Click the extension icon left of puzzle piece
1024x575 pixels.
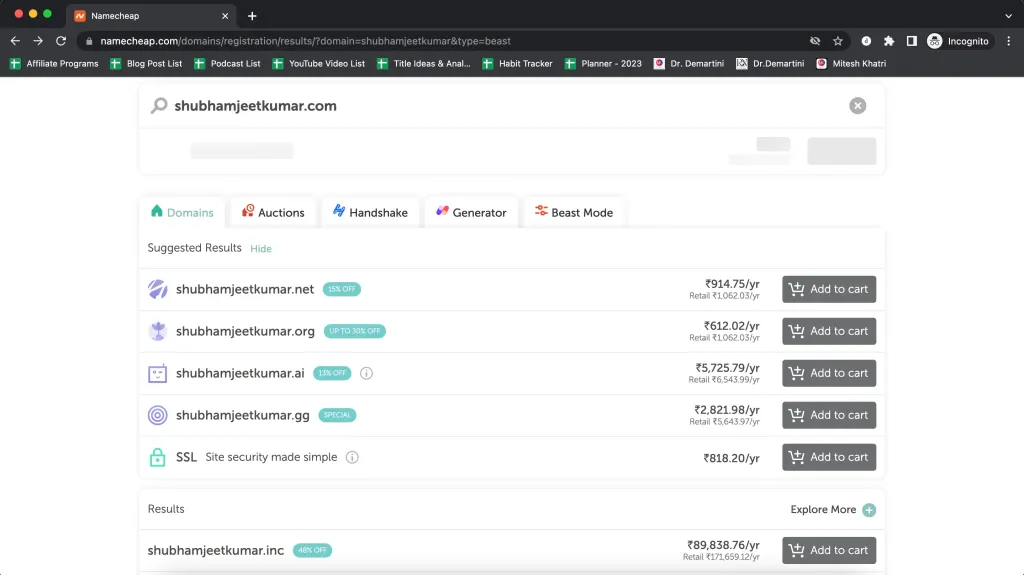tap(866, 41)
